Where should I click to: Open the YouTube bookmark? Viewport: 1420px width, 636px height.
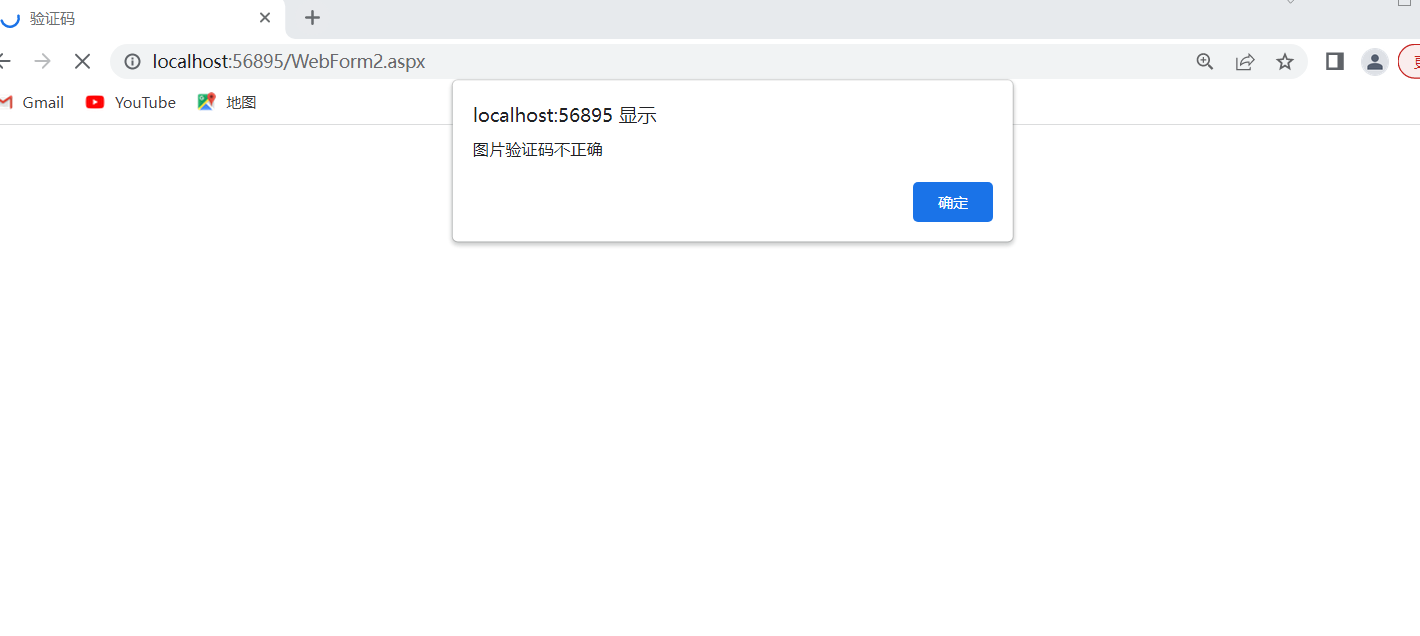pos(131,102)
